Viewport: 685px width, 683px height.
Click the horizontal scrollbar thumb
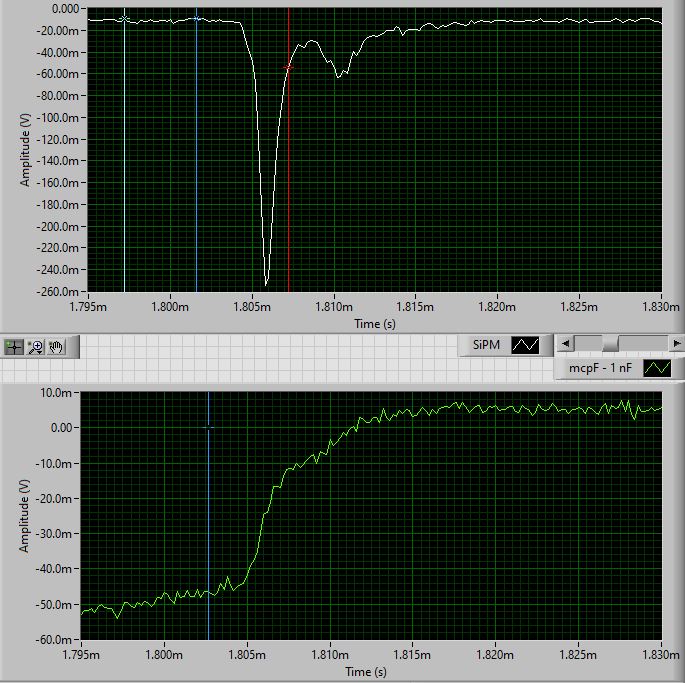(610, 343)
